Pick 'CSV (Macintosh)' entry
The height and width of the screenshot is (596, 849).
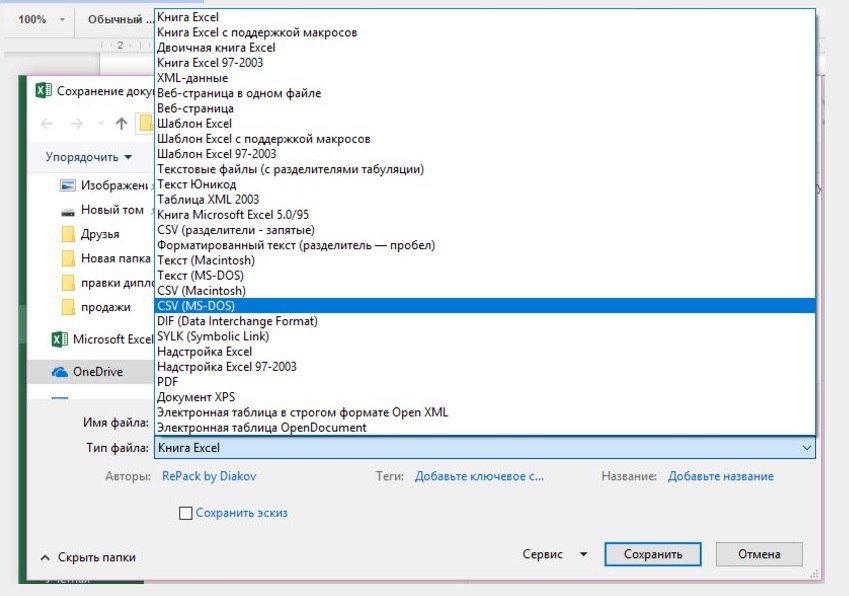(485, 290)
